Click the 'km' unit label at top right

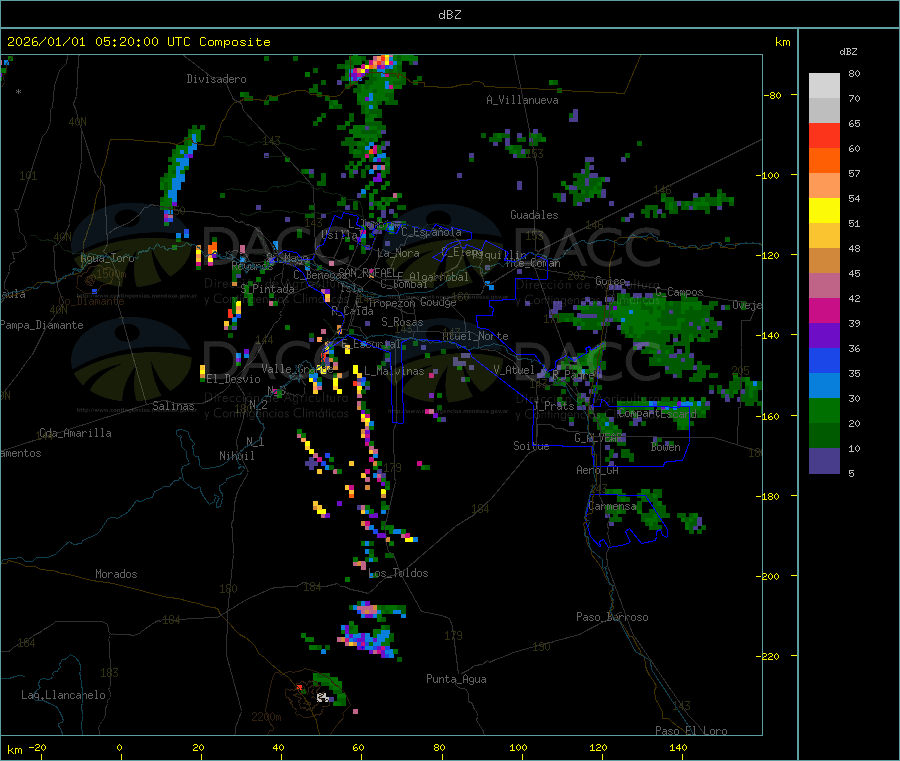pyautogui.click(x=782, y=42)
